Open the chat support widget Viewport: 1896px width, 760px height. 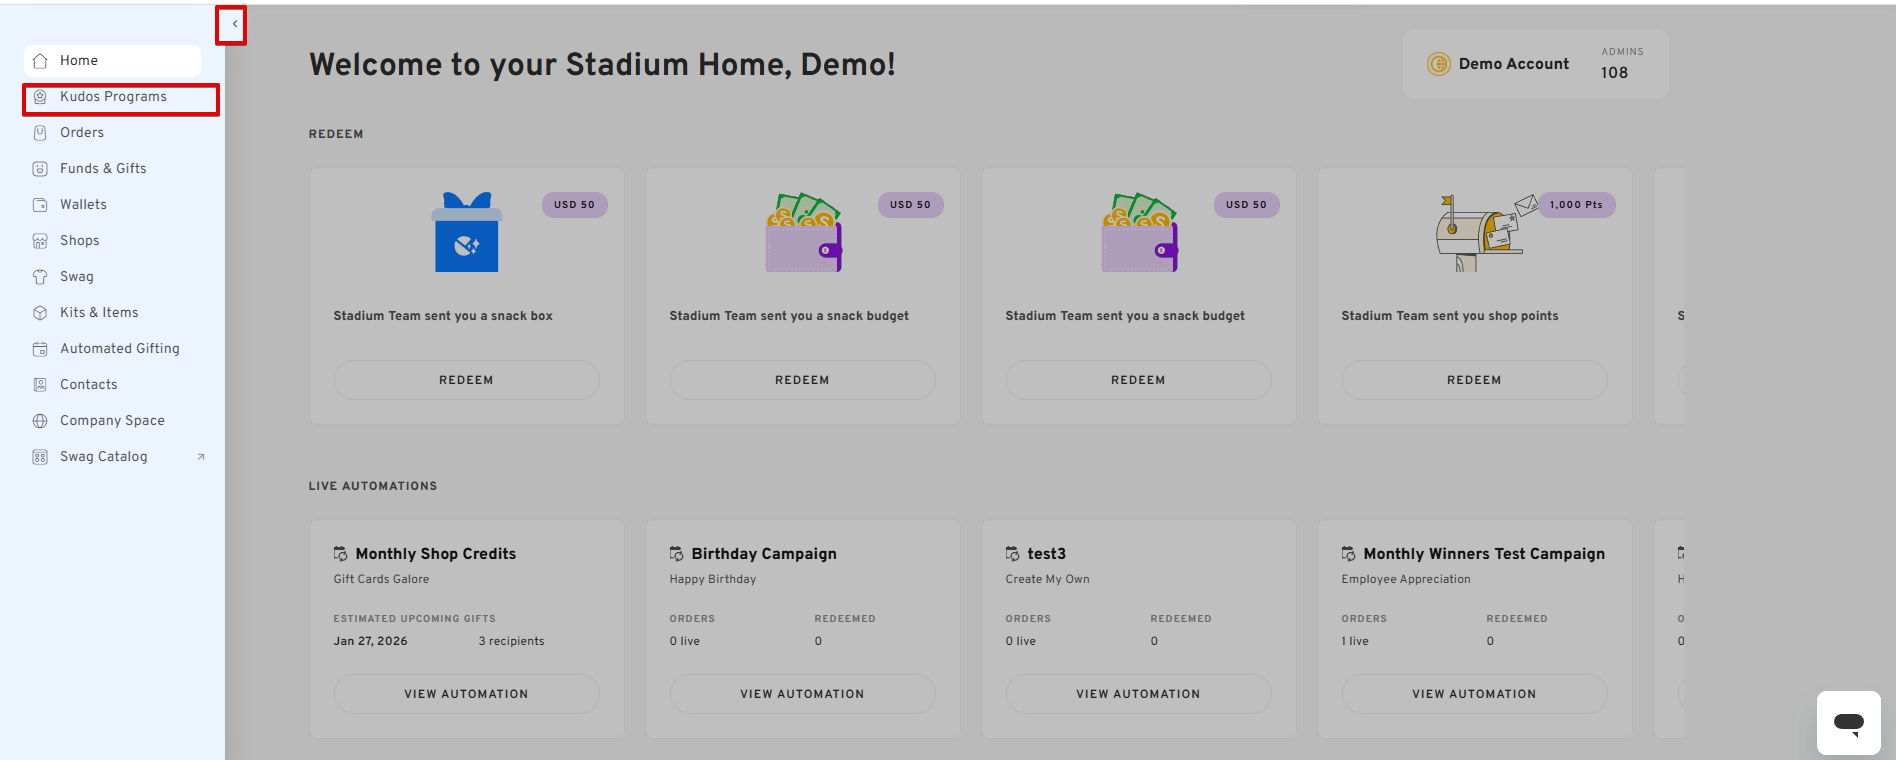1848,722
